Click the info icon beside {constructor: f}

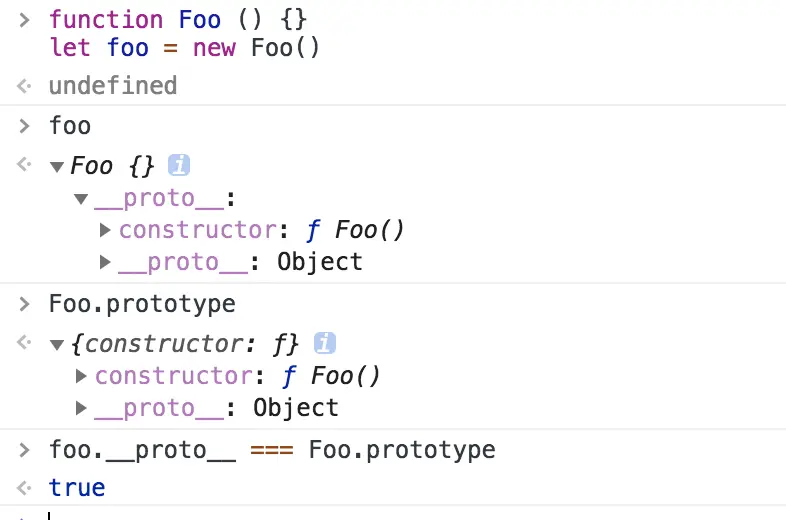coord(323,343)
